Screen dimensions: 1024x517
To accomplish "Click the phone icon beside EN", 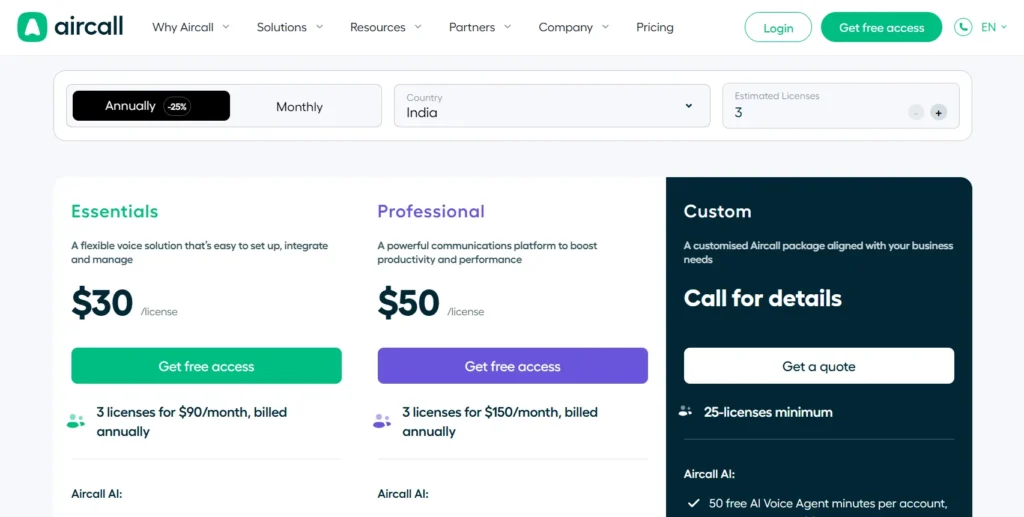I will click(963, 27).
